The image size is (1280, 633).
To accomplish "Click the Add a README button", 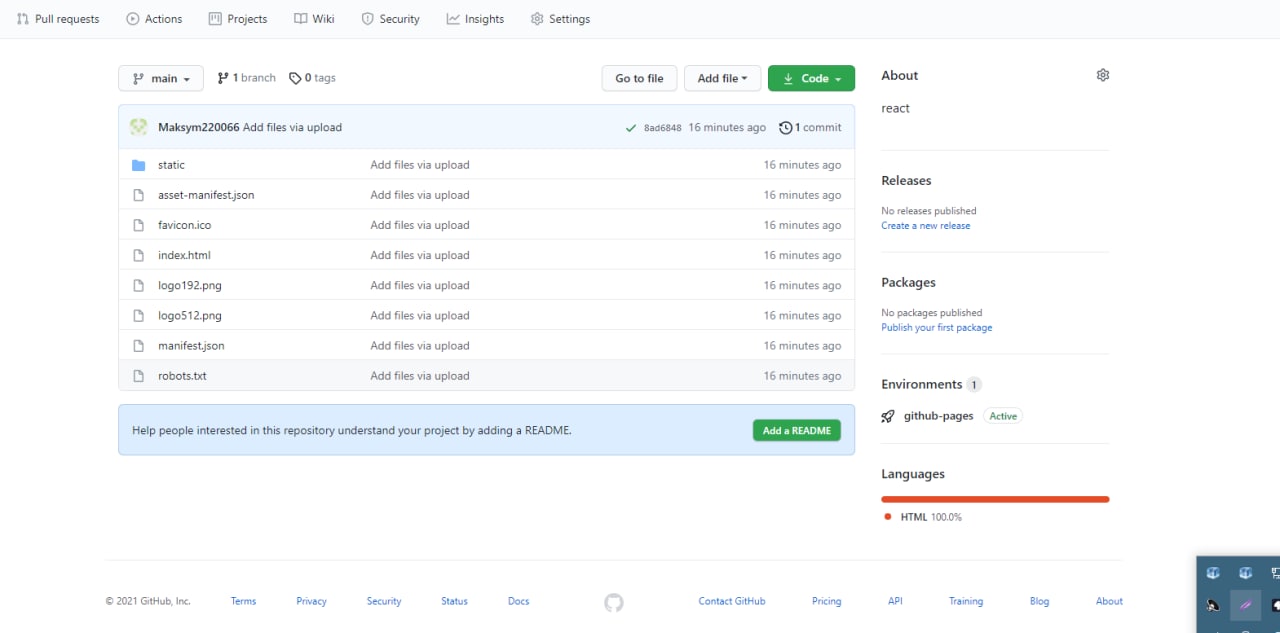I will (797, 430).
